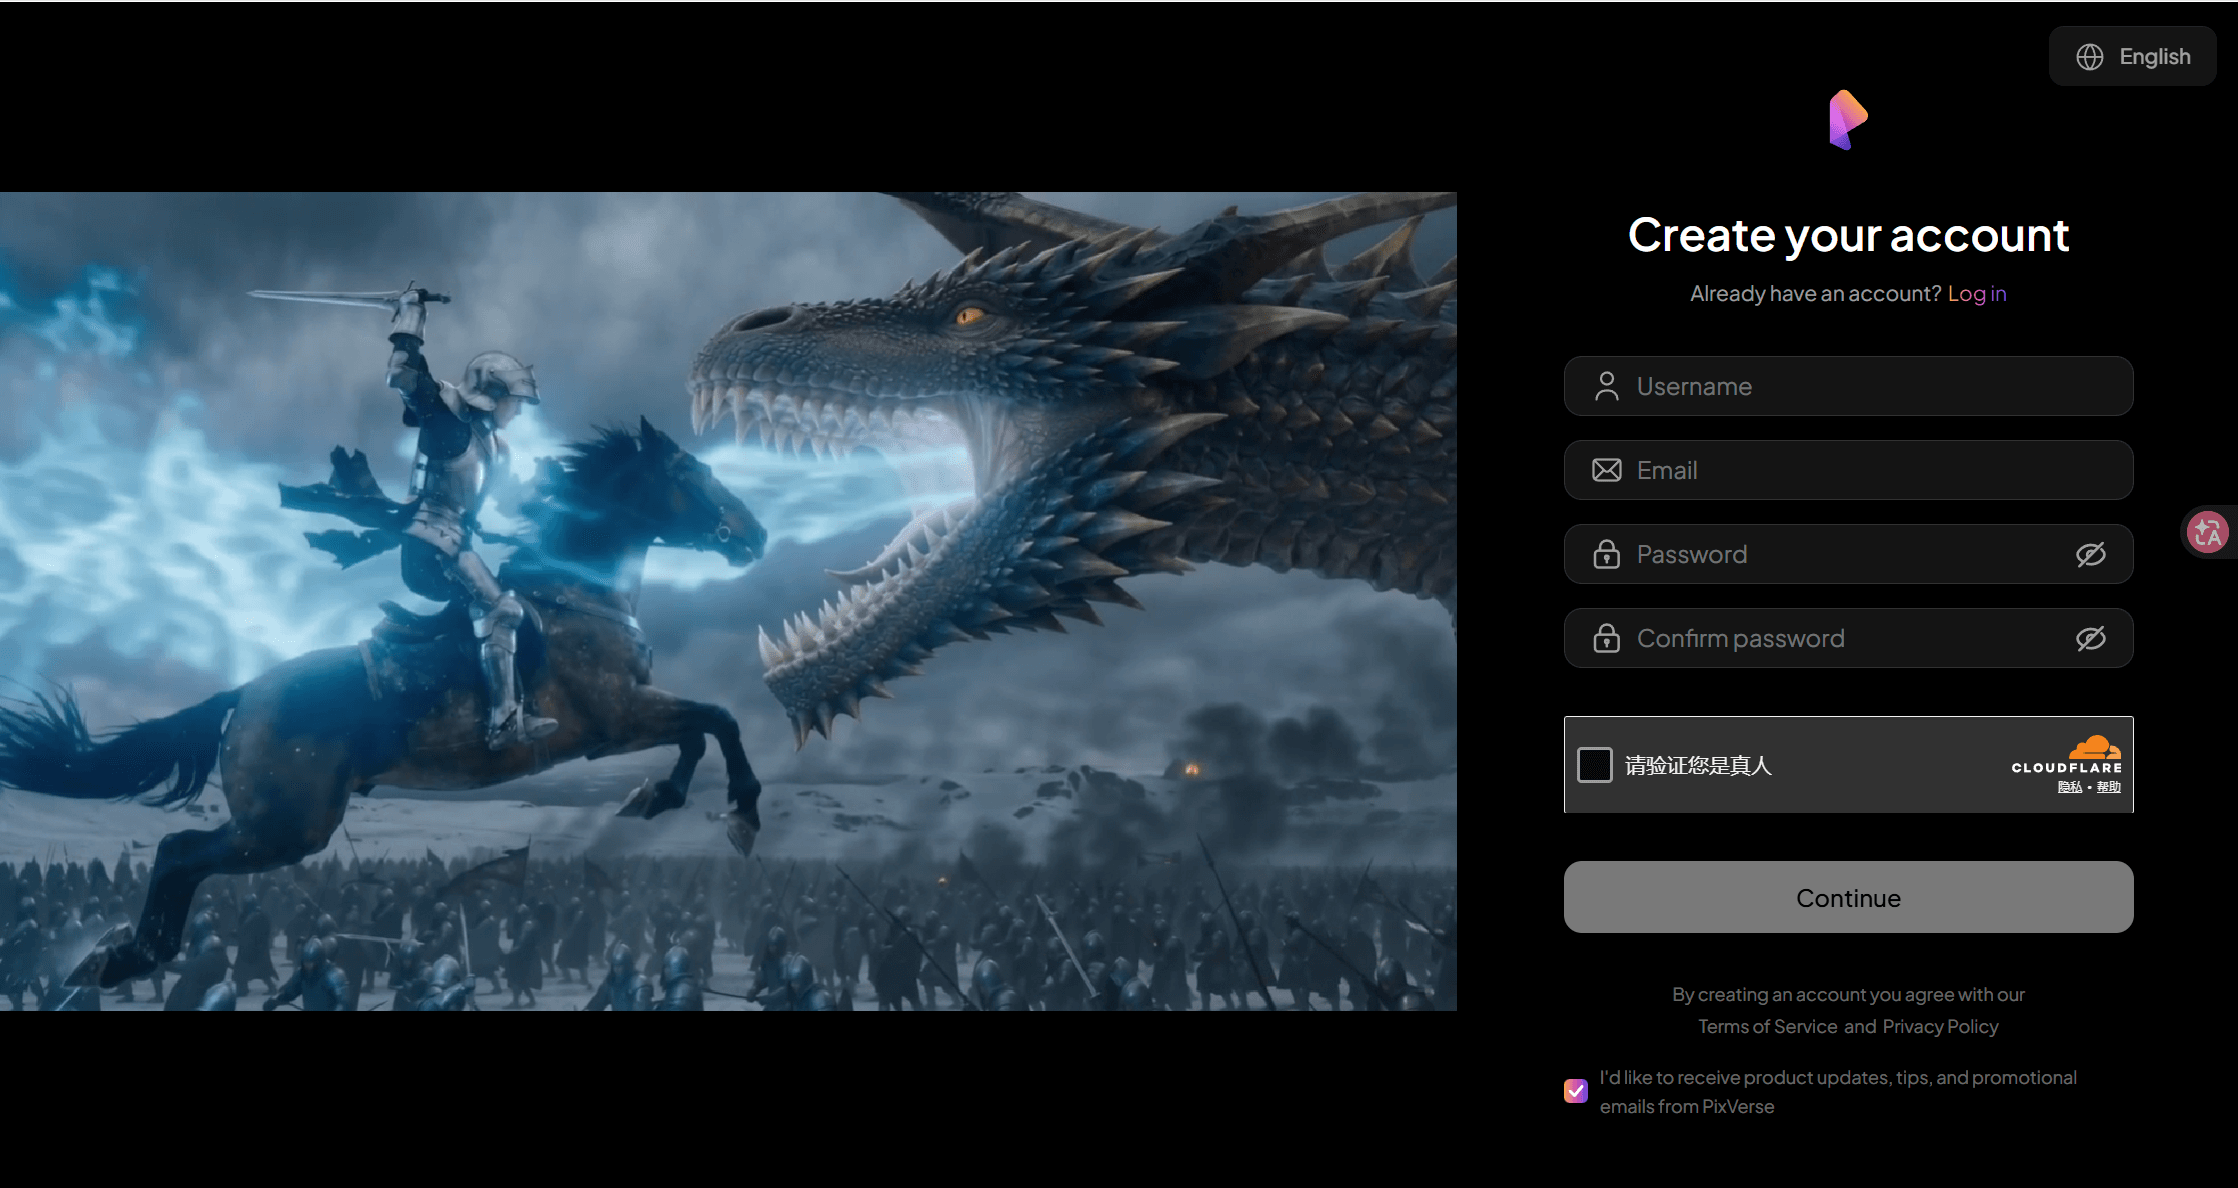
Task: Focus the Email input field
Action: 1848,470
